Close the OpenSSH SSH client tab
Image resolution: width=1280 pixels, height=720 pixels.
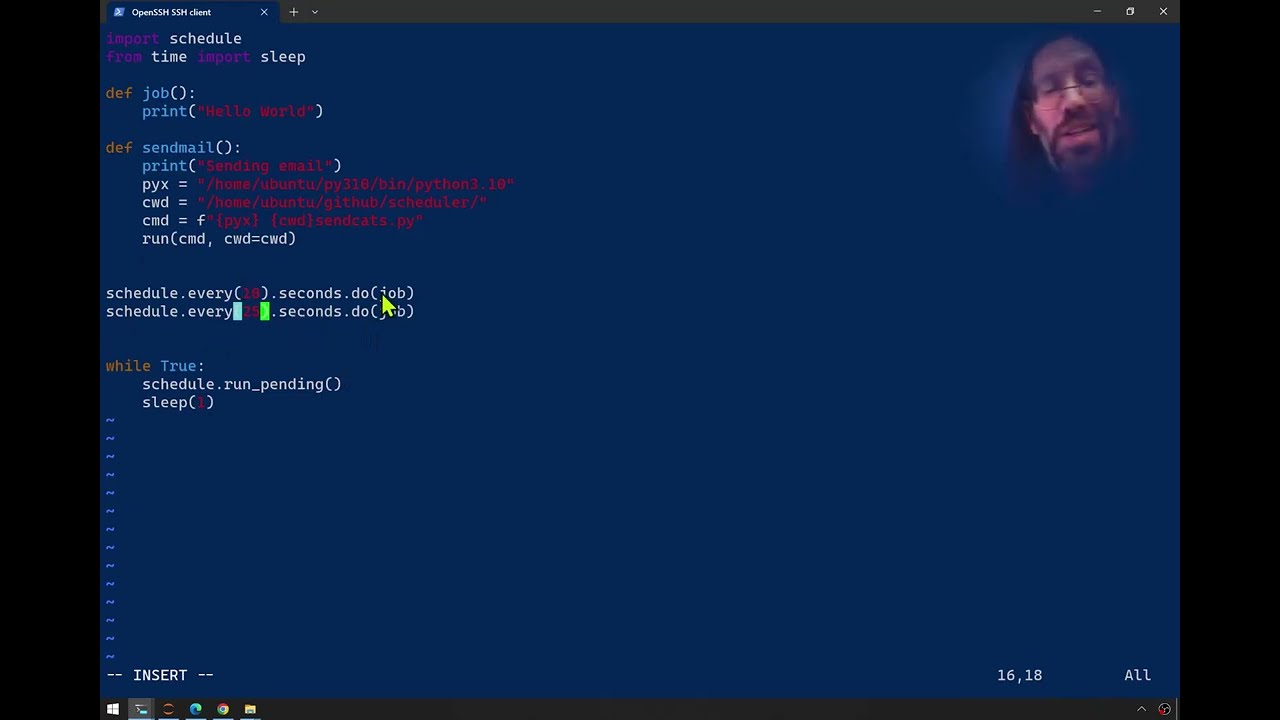pos(264,12)
